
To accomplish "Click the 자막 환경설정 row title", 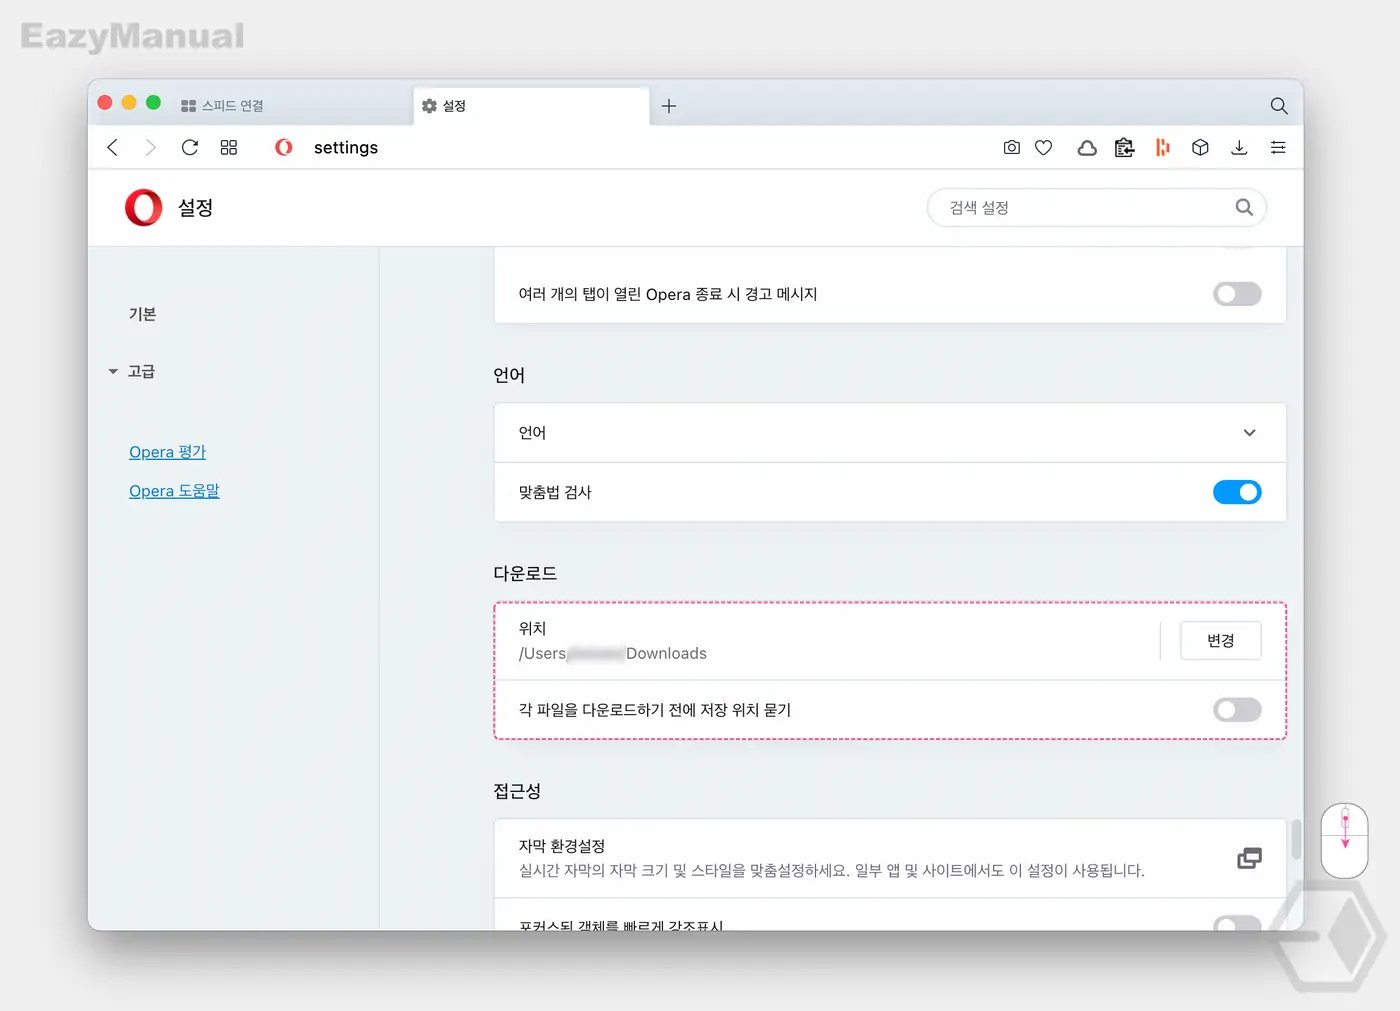I will click(561, 846).
